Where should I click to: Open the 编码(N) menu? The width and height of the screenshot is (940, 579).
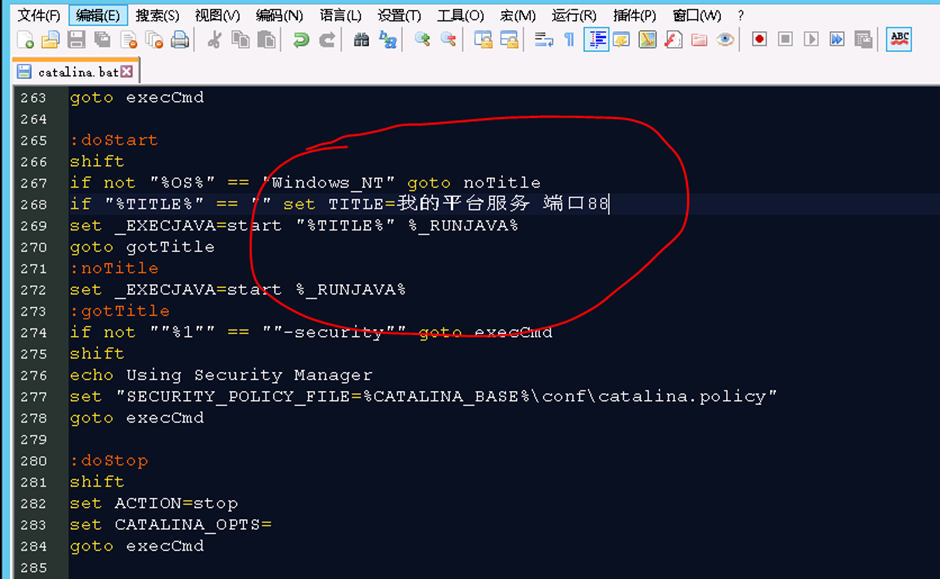(x=279, y=15)
